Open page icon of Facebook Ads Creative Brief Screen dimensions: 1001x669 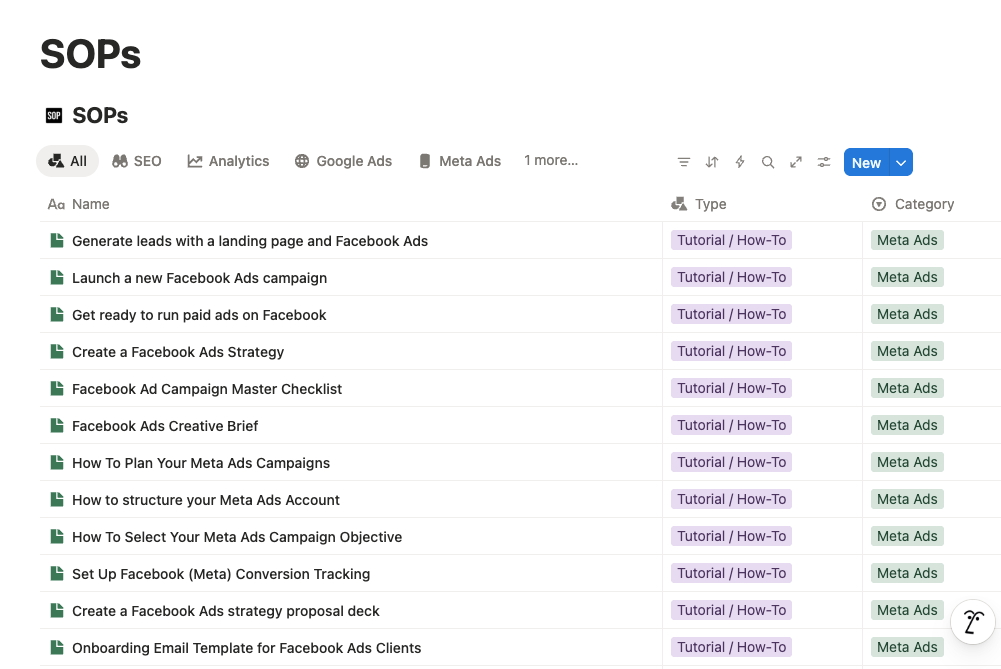pyautogui.click(x=57, y=426)
